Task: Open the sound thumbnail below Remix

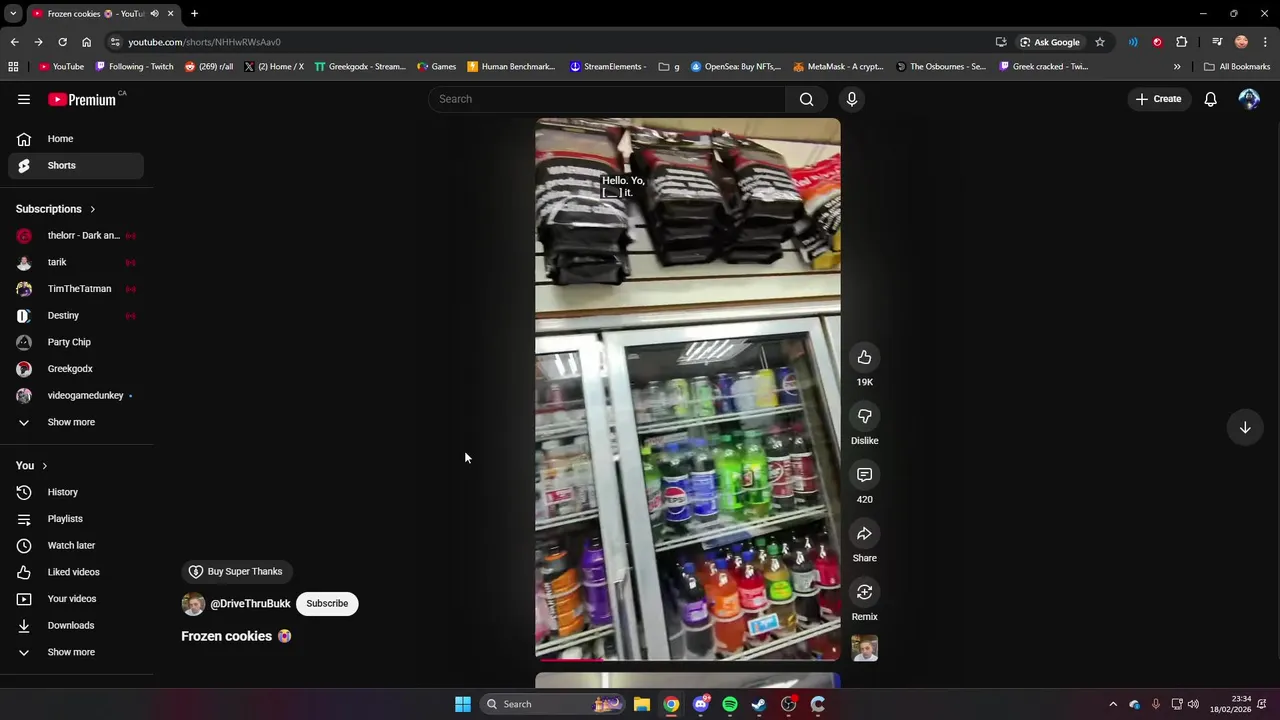Action: click(864, 648)
